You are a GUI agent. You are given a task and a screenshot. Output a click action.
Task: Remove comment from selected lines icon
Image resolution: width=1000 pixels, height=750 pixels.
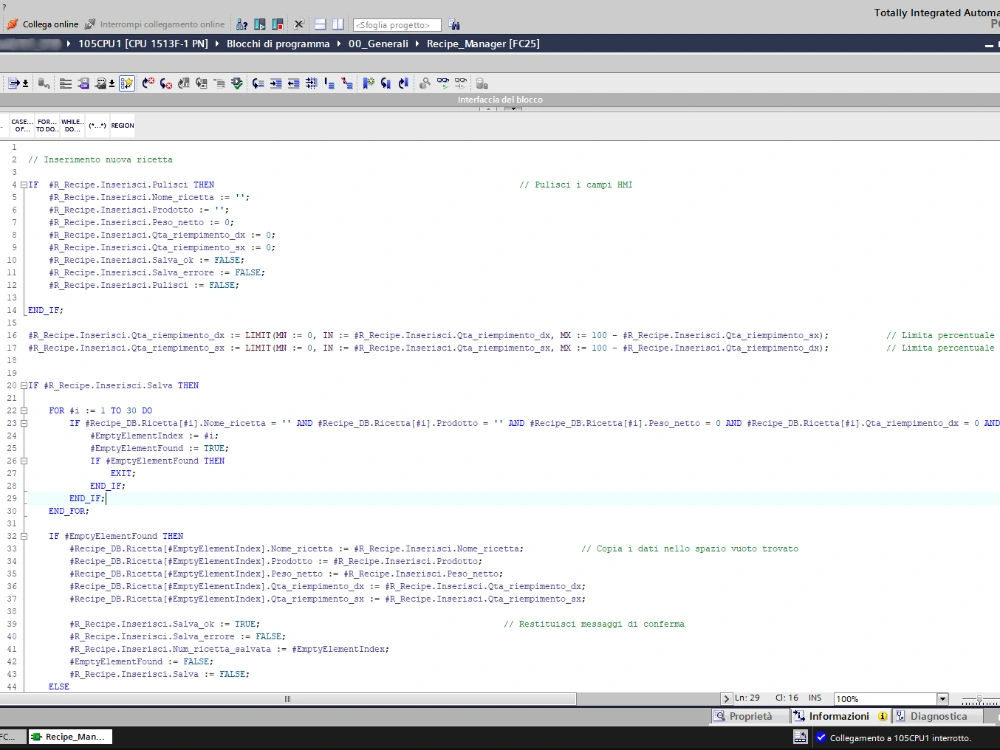[x=347, y=83]
